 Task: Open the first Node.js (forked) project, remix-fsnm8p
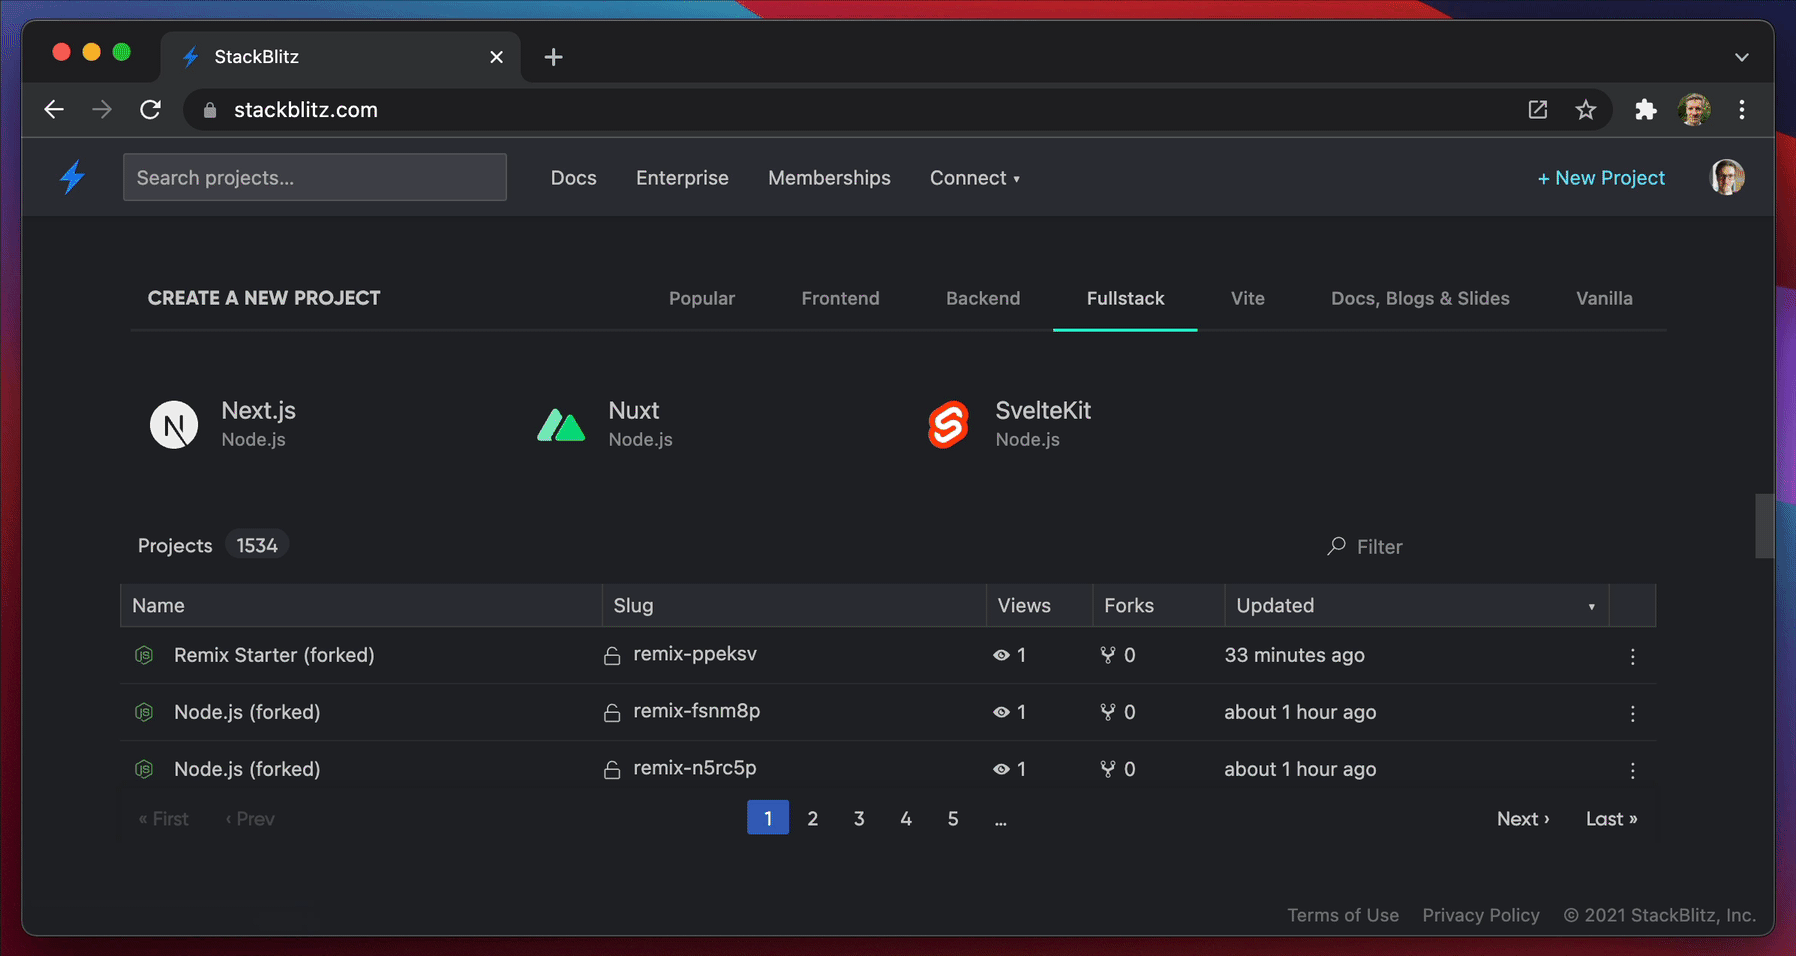[247, 712]
